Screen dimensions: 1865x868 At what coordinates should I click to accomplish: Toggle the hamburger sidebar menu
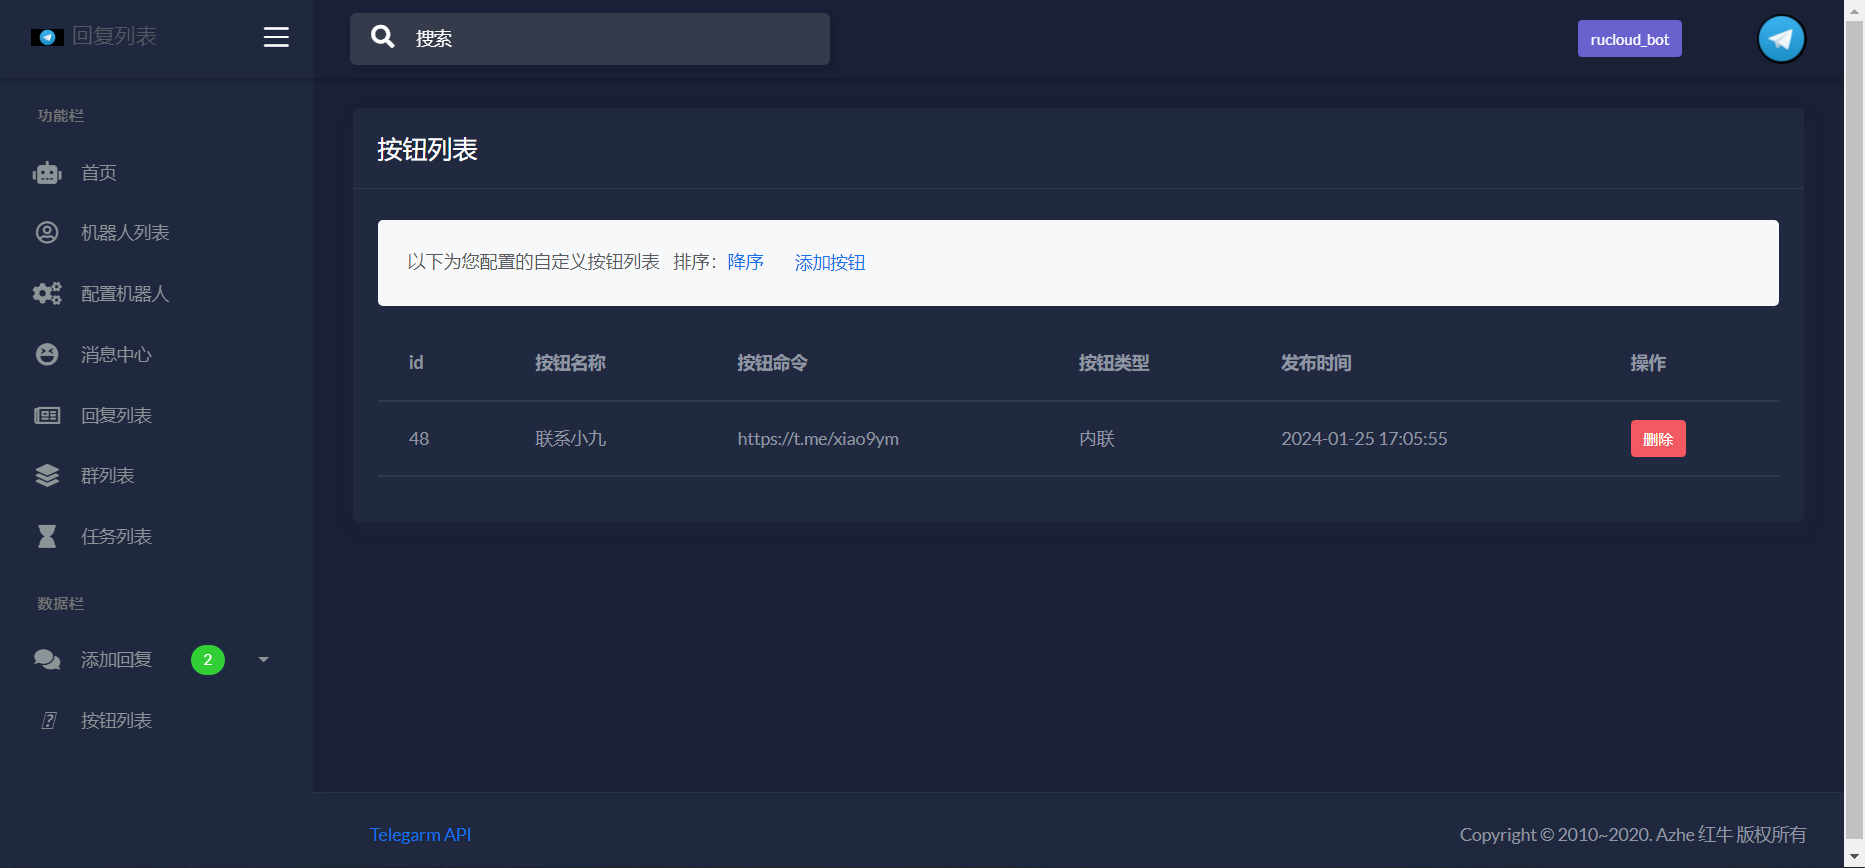pyautogui.click(x=276, y=37)
